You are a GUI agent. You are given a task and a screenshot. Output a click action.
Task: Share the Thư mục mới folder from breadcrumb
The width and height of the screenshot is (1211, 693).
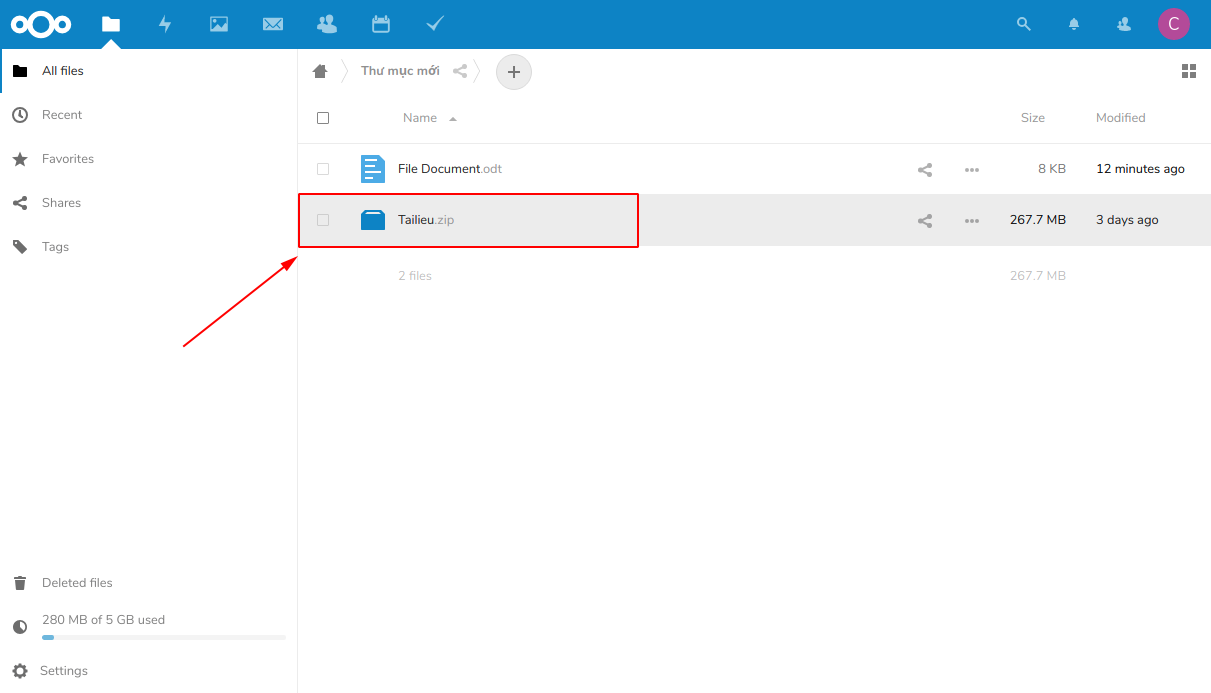tap(460, 71)
